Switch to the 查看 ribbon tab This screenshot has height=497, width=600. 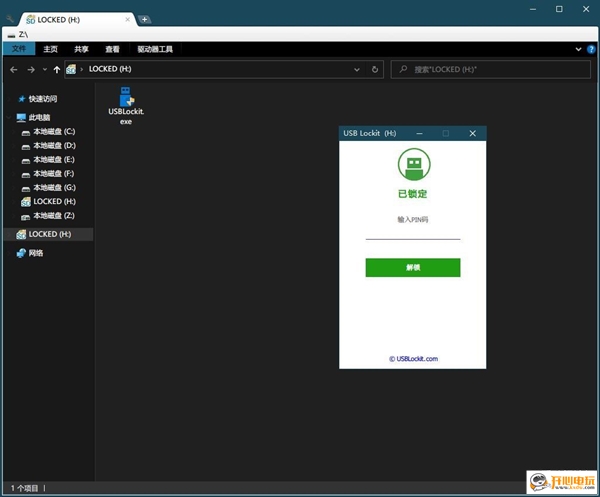(x=112, y=49)
